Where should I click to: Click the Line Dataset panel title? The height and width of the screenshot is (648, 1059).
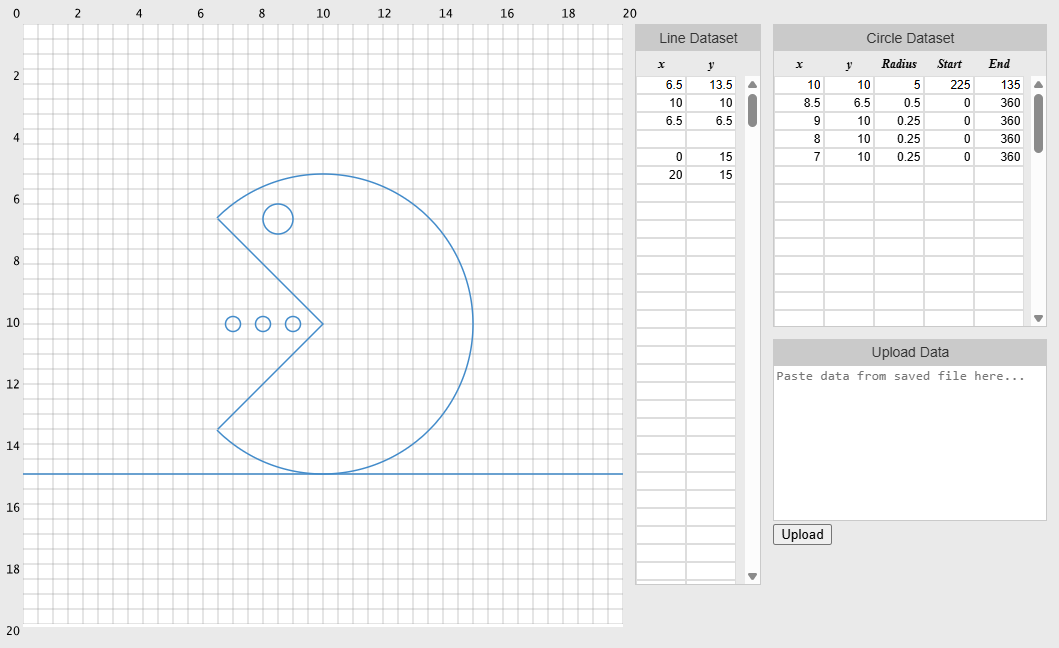(698, 39)
